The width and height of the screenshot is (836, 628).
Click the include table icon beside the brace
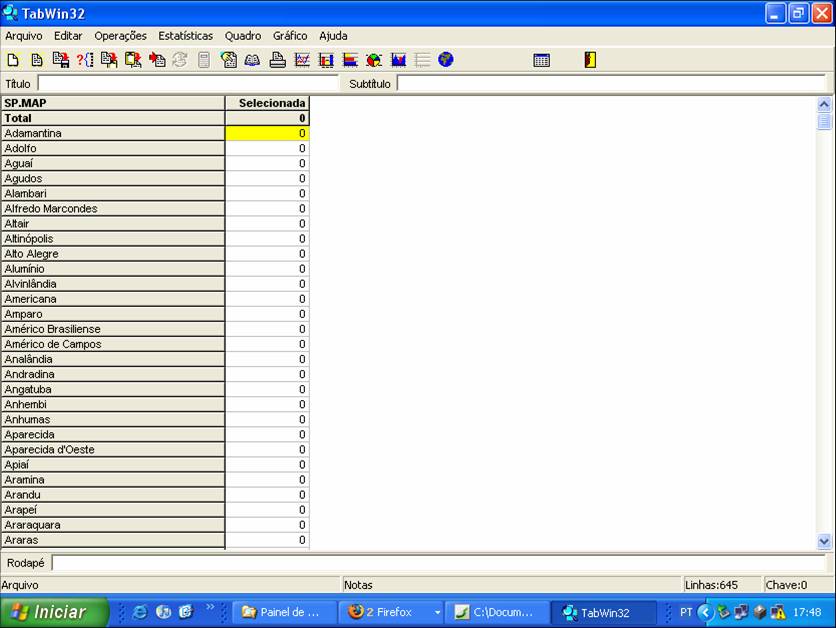tap(109, 60)
